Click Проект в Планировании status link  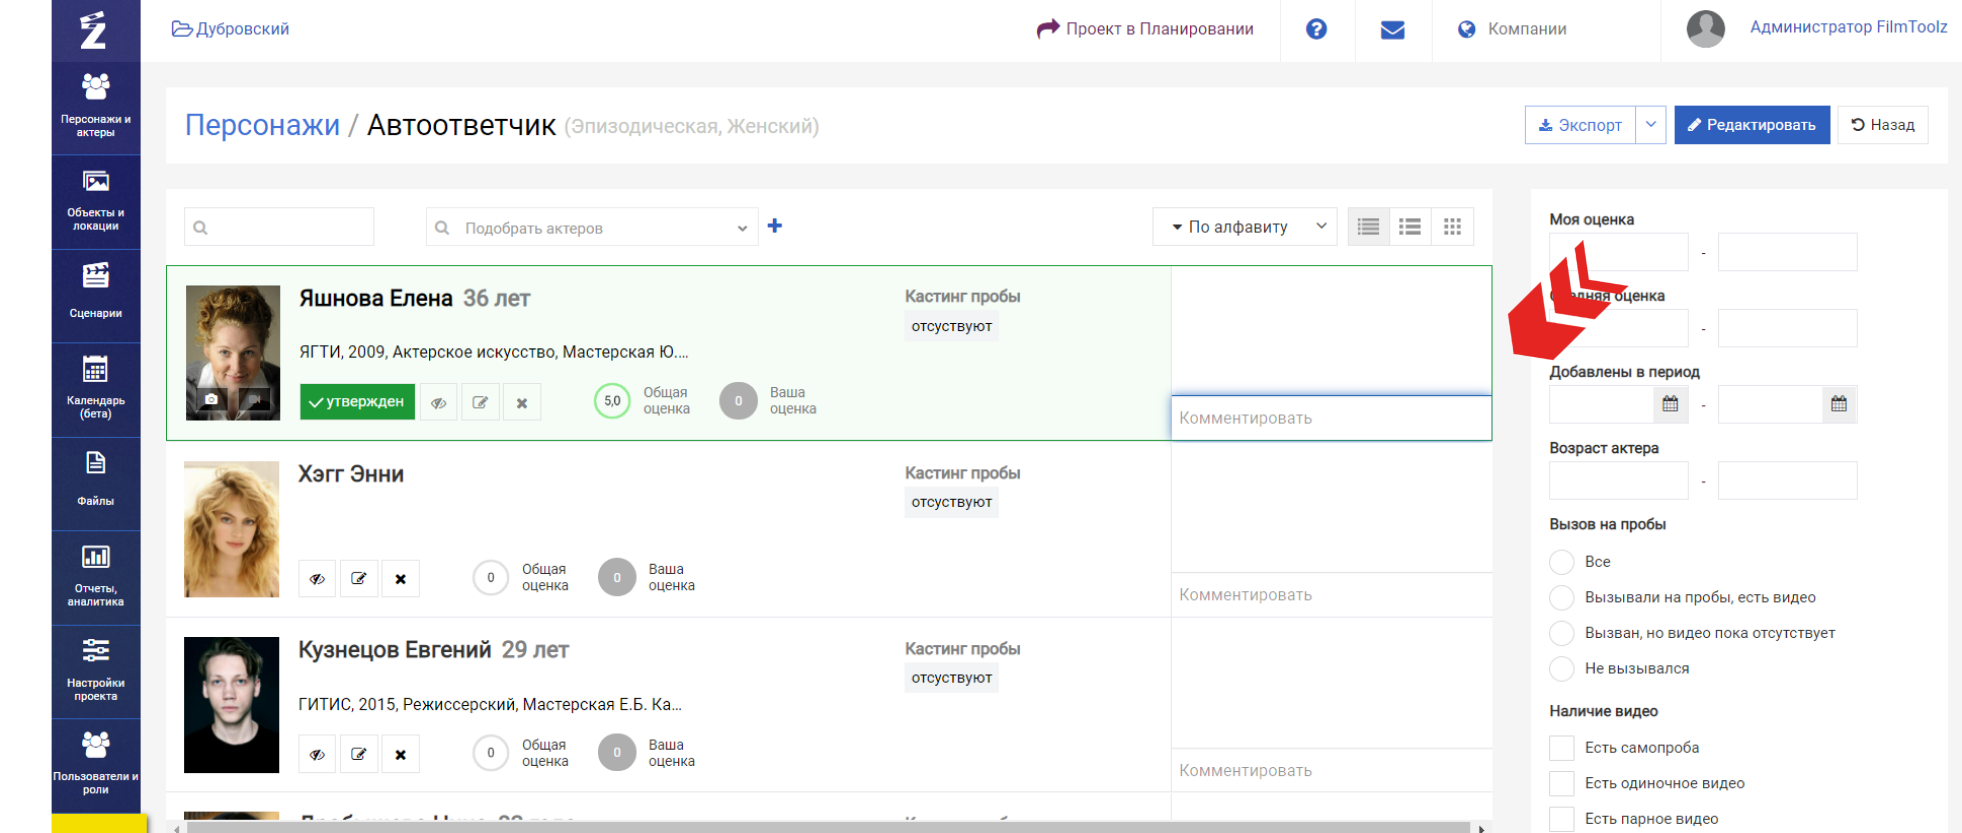point(1145,29)
